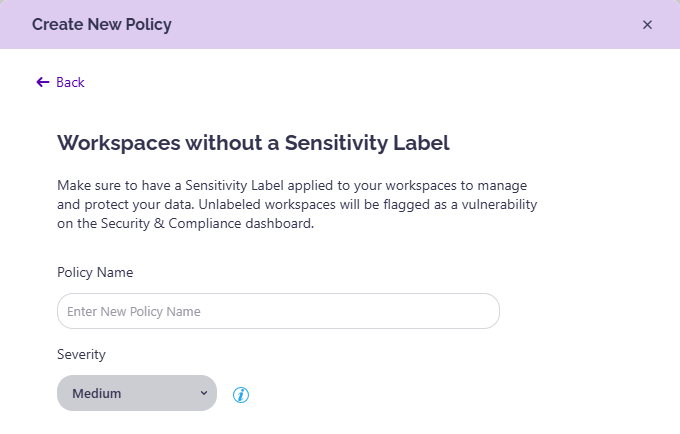Select the word Medium in Severity selector
The width and height of the screenshot is (680, 434).
pos(97,393)
